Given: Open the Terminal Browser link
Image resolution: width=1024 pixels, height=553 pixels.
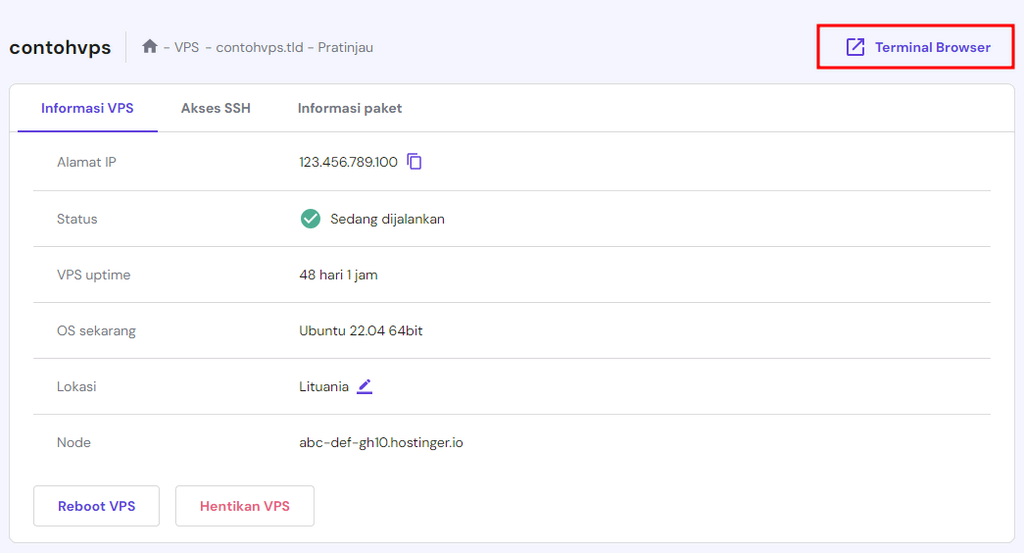Looking at the screenshot, I should tap(932, 47).
